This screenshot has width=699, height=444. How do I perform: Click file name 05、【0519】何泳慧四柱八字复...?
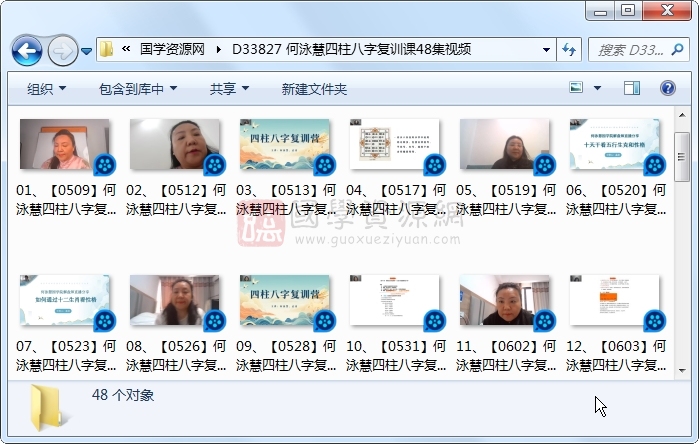pos(506,199)
